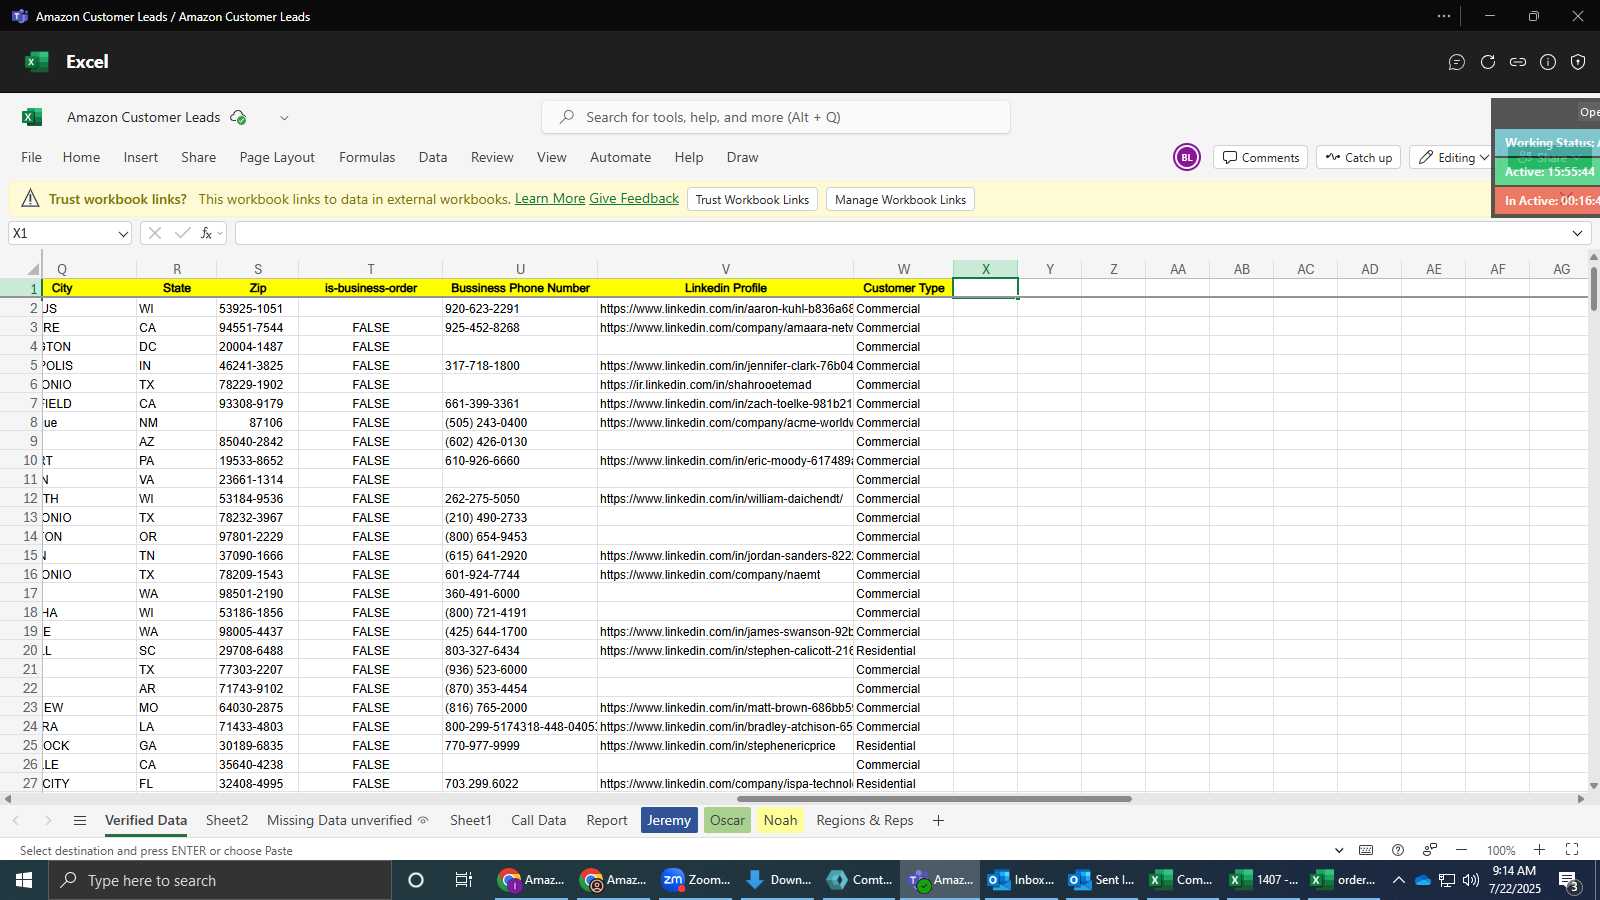The width and height of the screenshot is (1600, 900).
Task: Confirm entry with checkmark icon
Action: (x=182, y=233)
